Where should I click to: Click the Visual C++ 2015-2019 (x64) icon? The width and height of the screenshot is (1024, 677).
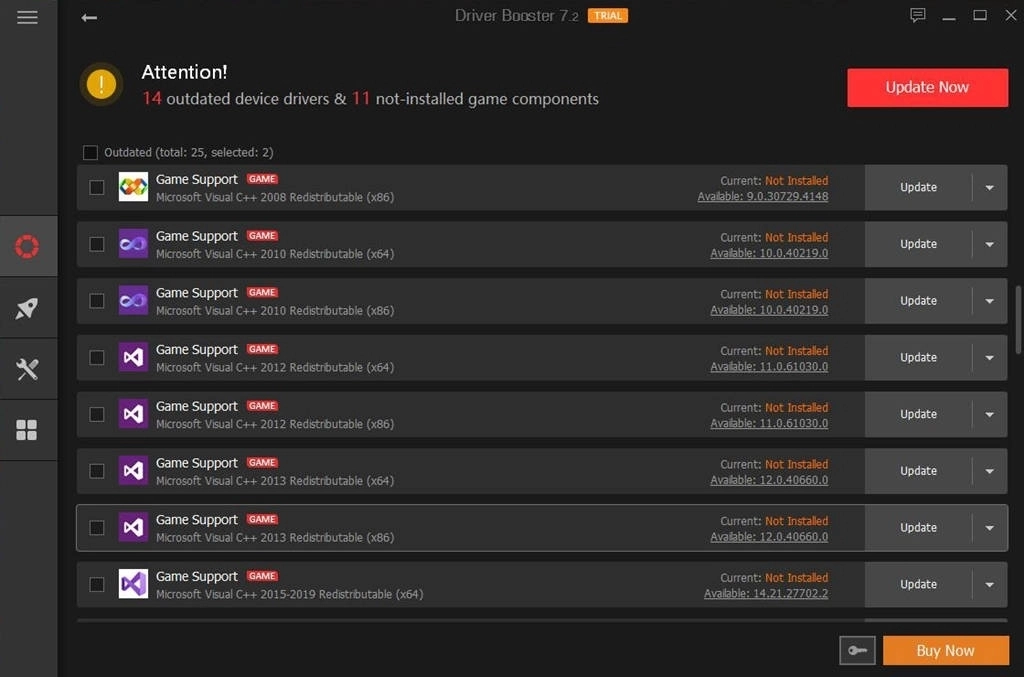point(133,584)
